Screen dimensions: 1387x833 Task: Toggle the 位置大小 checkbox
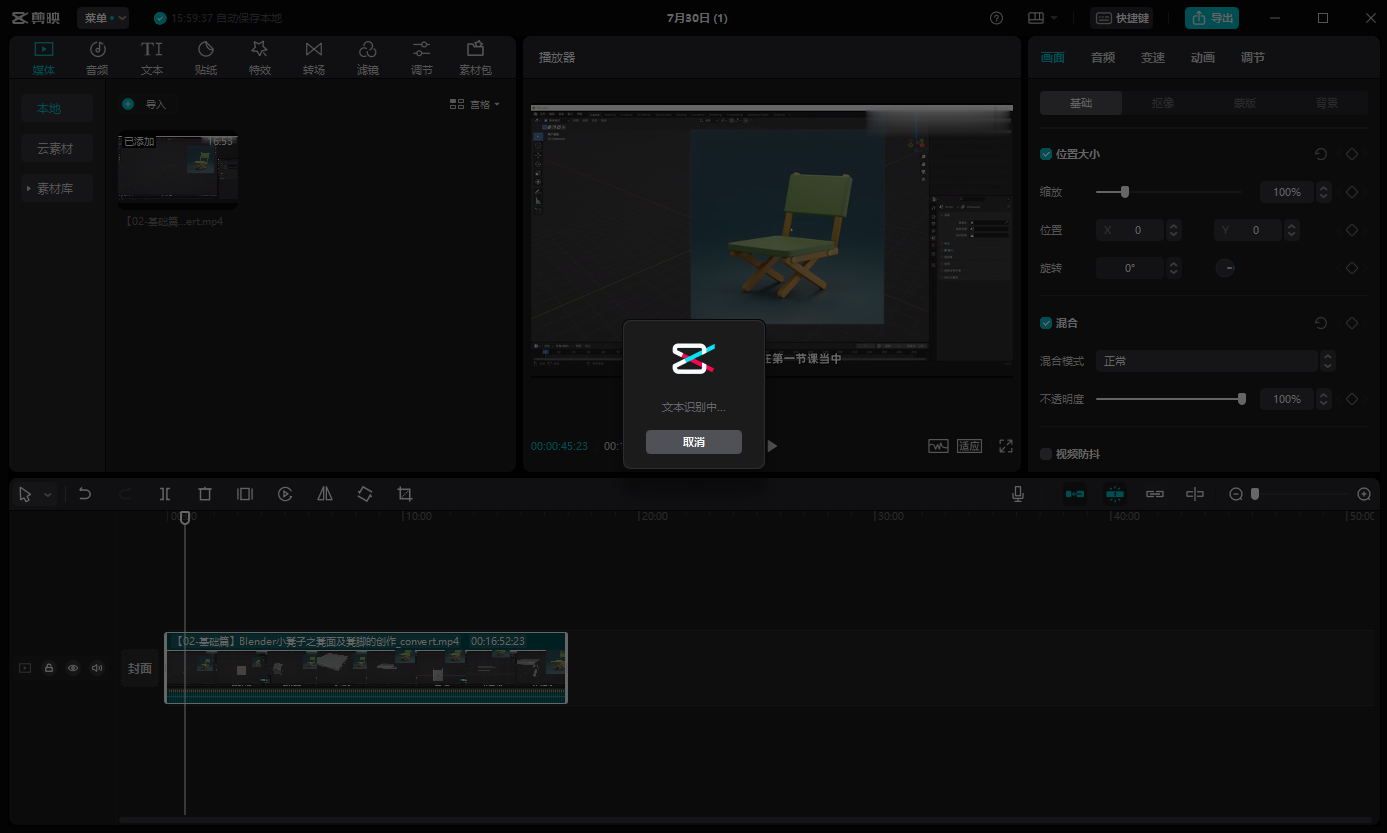coord(1046,154)
